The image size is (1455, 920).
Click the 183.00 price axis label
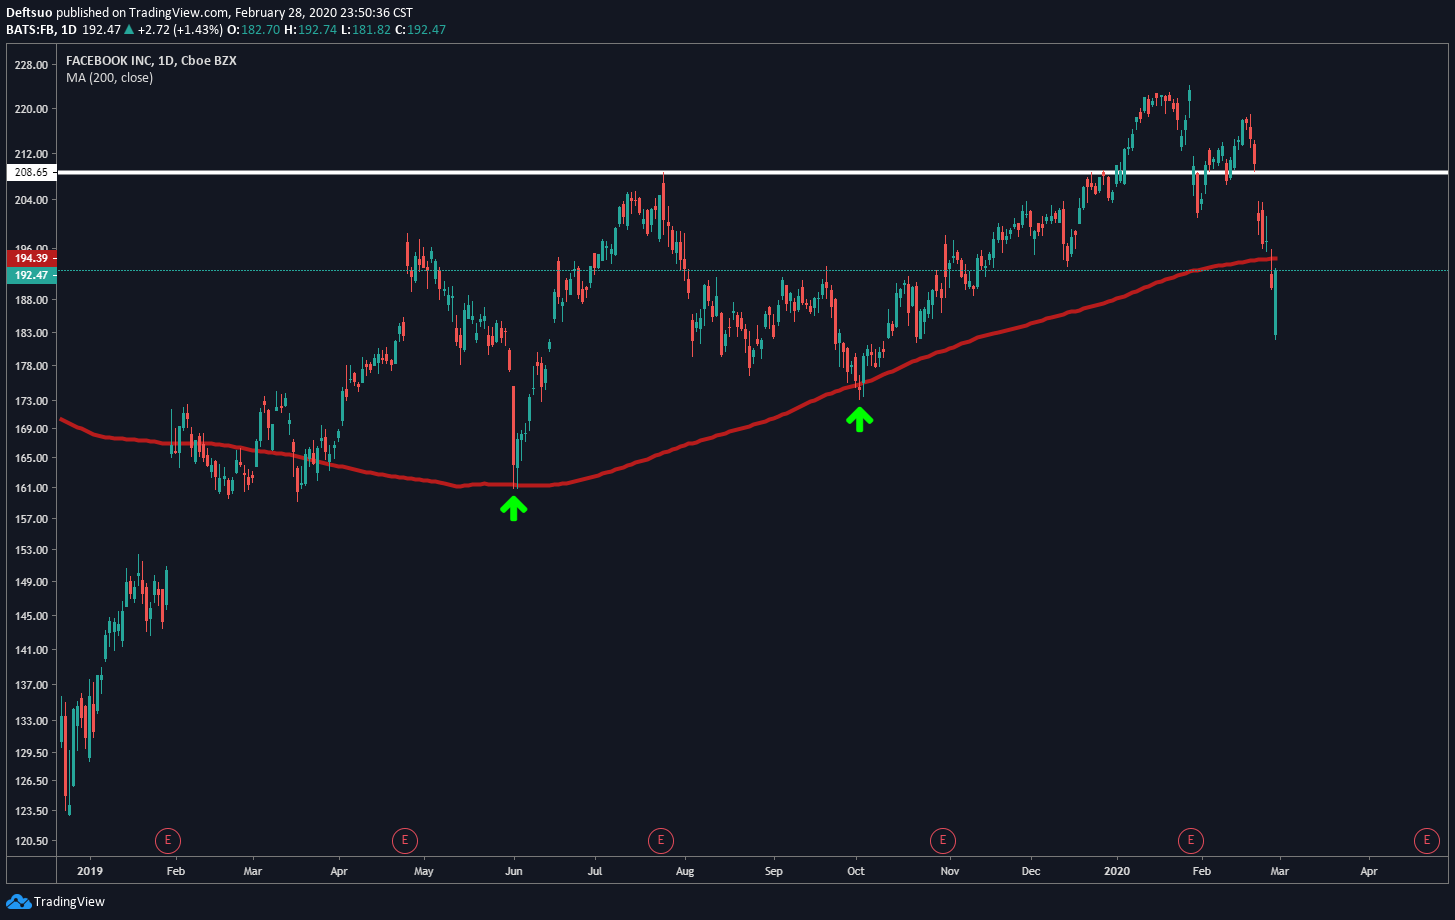[33, 333]
